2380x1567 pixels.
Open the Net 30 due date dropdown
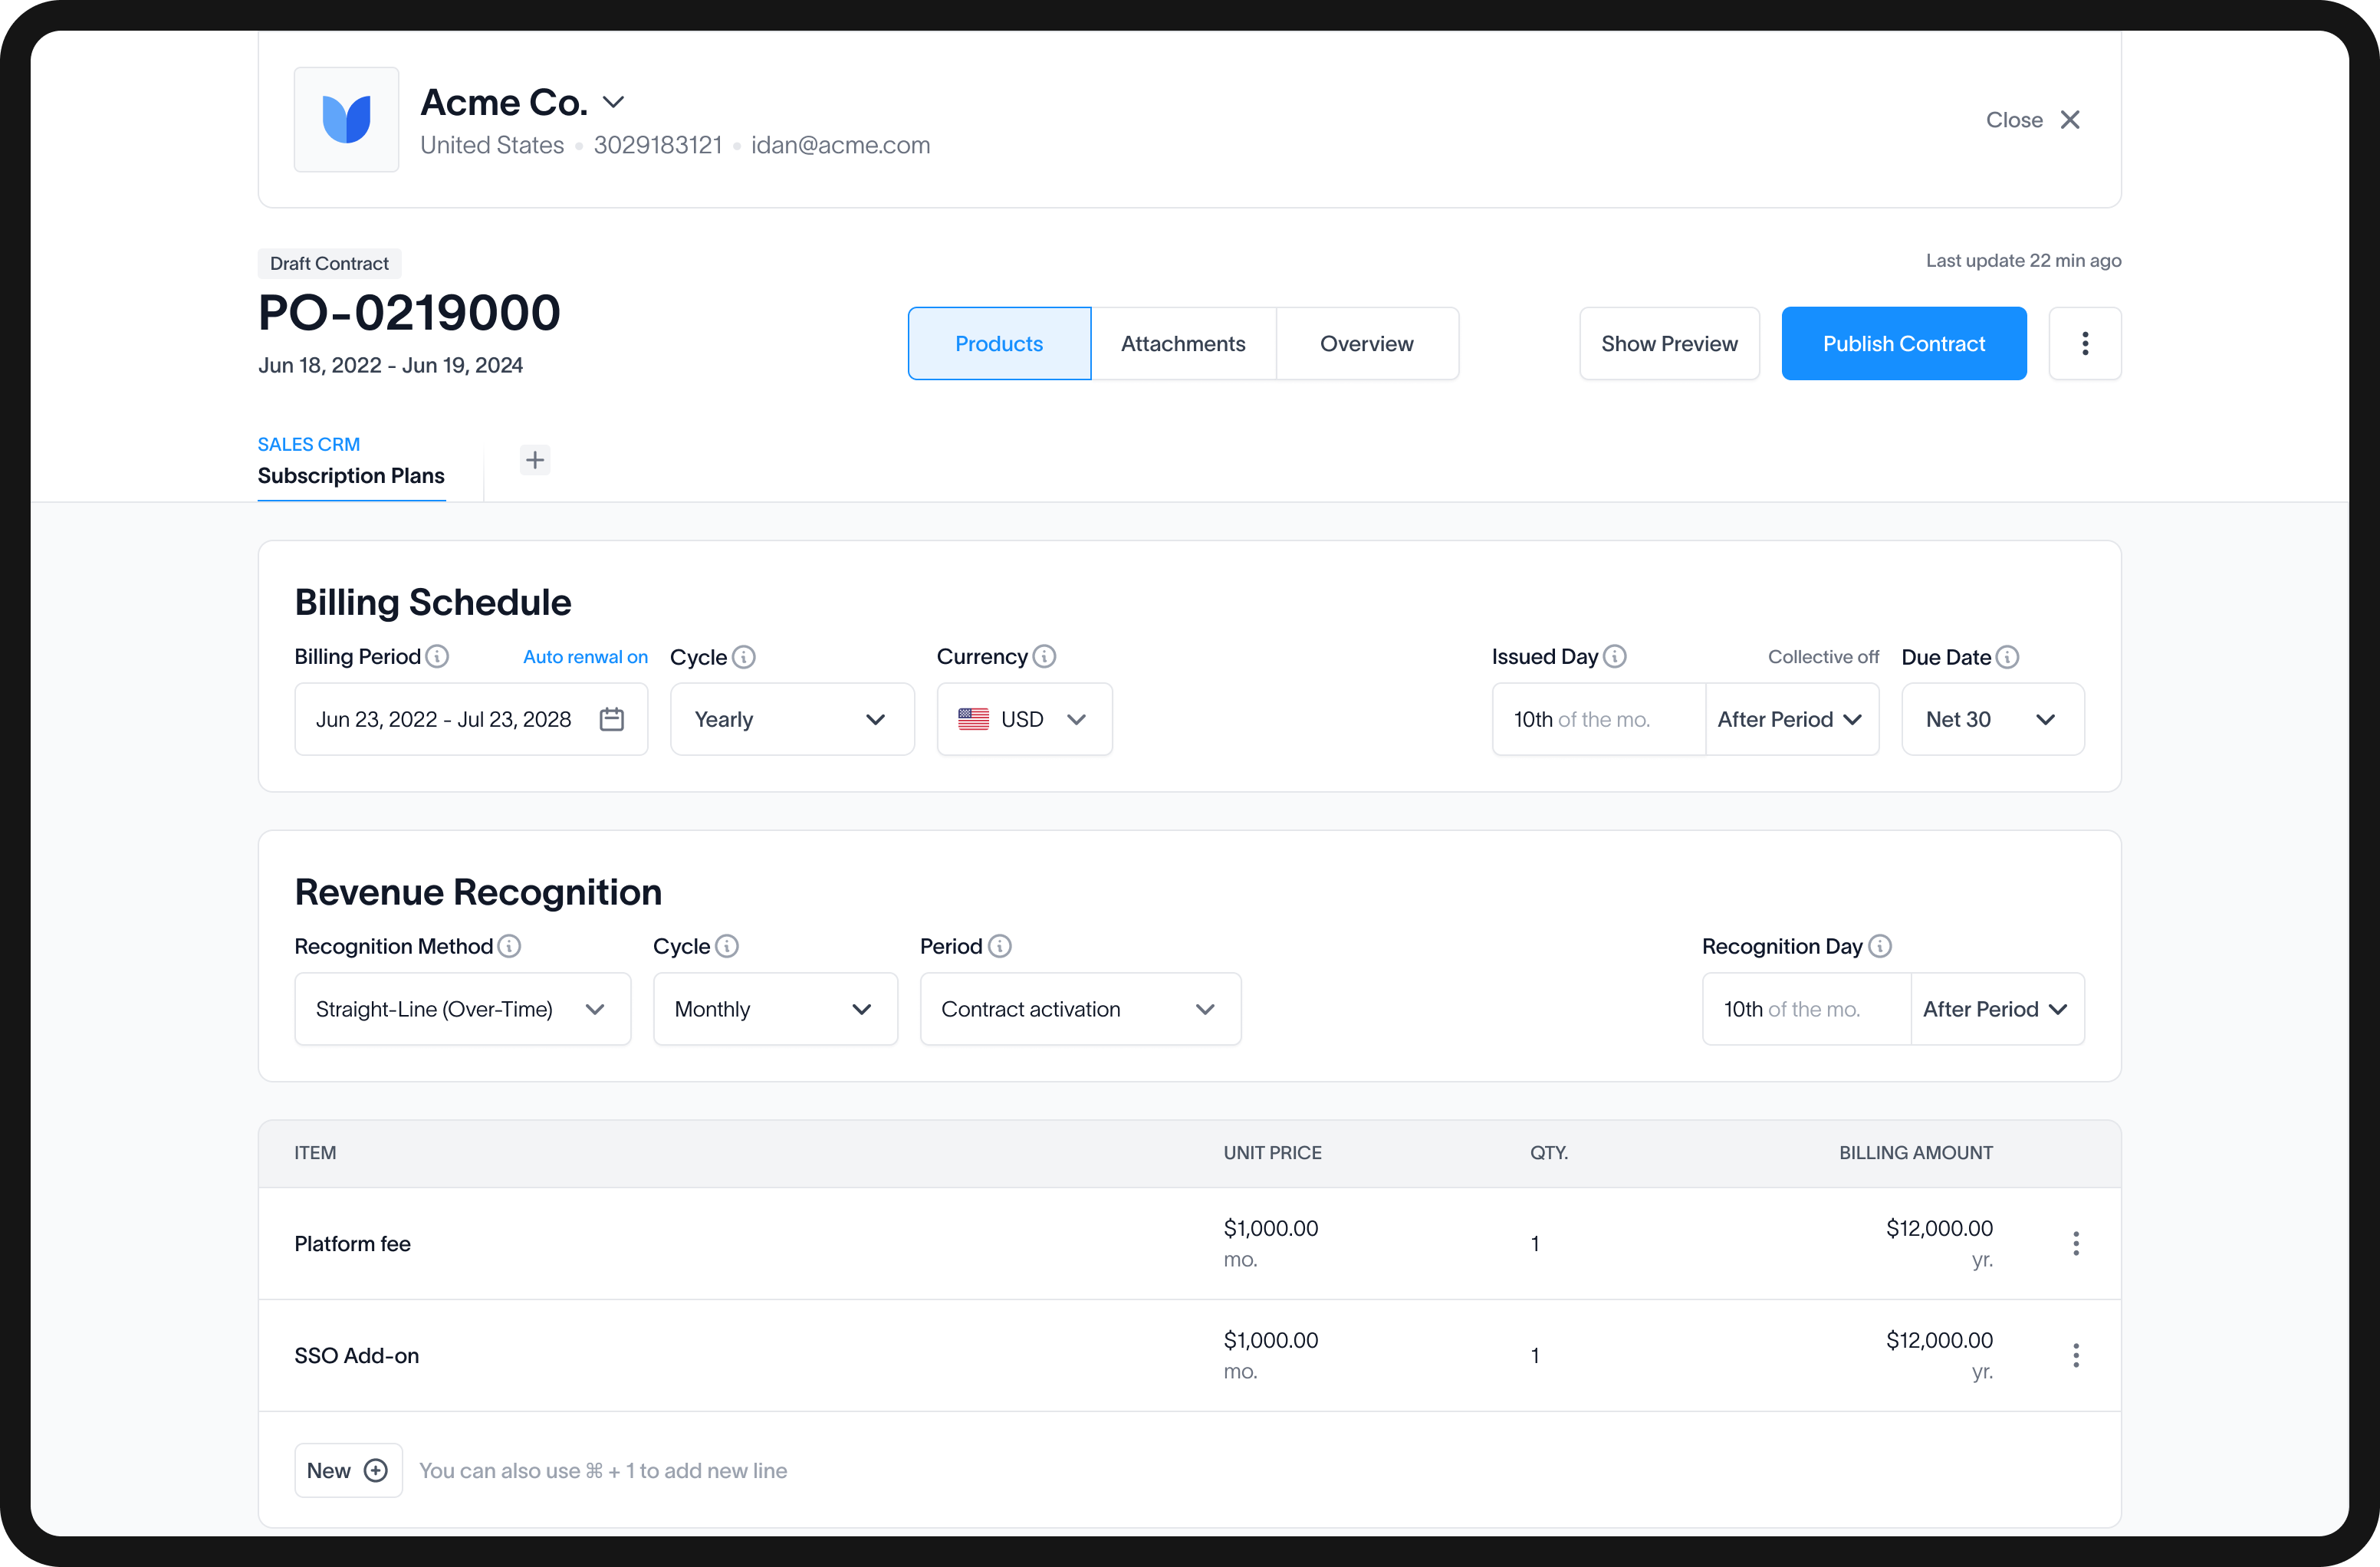[x=1991, y=719]
